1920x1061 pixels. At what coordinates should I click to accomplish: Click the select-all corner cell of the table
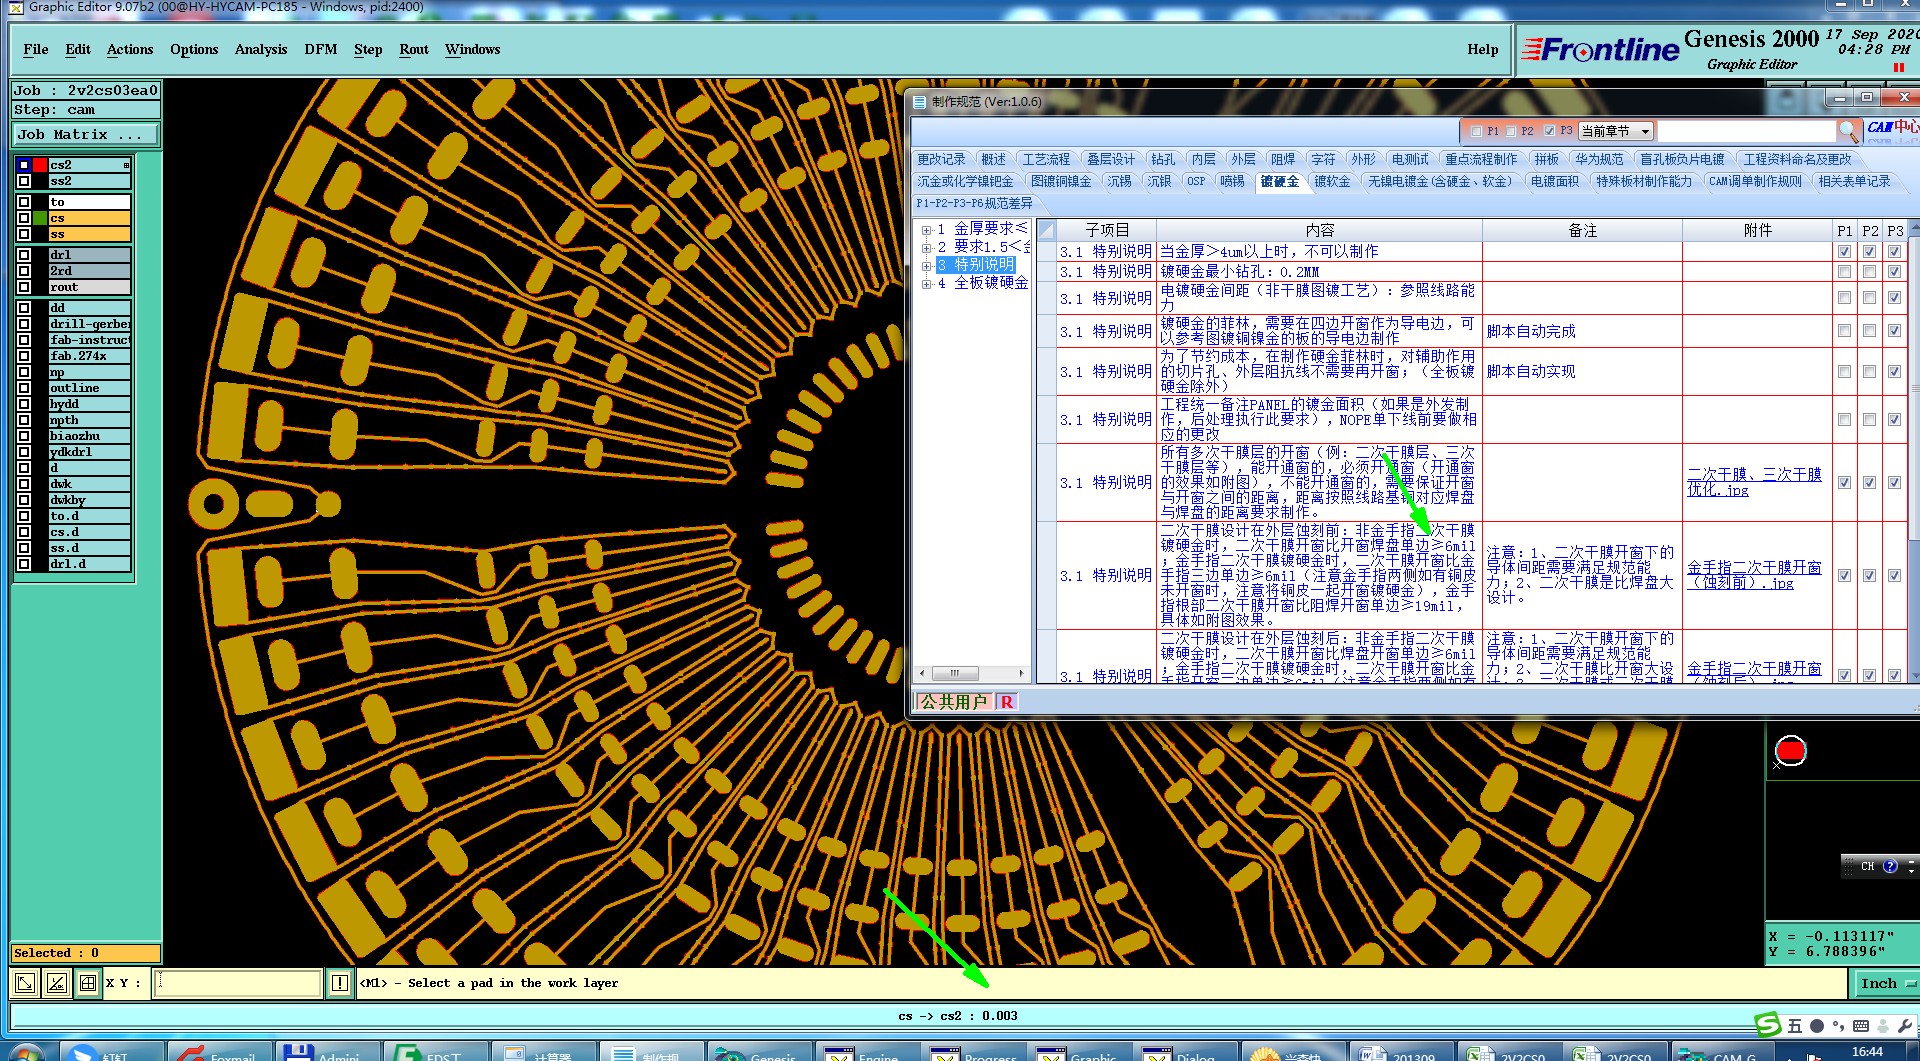point(1047,230)
